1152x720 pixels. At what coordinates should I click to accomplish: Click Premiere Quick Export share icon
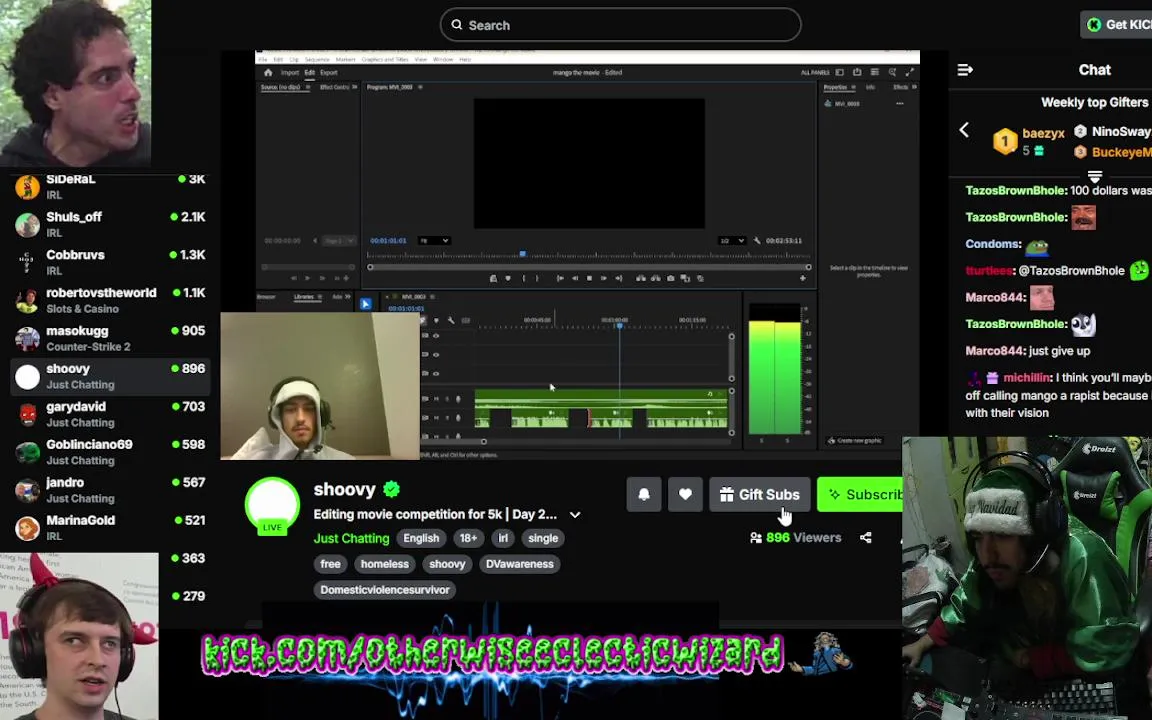(857, 73)
